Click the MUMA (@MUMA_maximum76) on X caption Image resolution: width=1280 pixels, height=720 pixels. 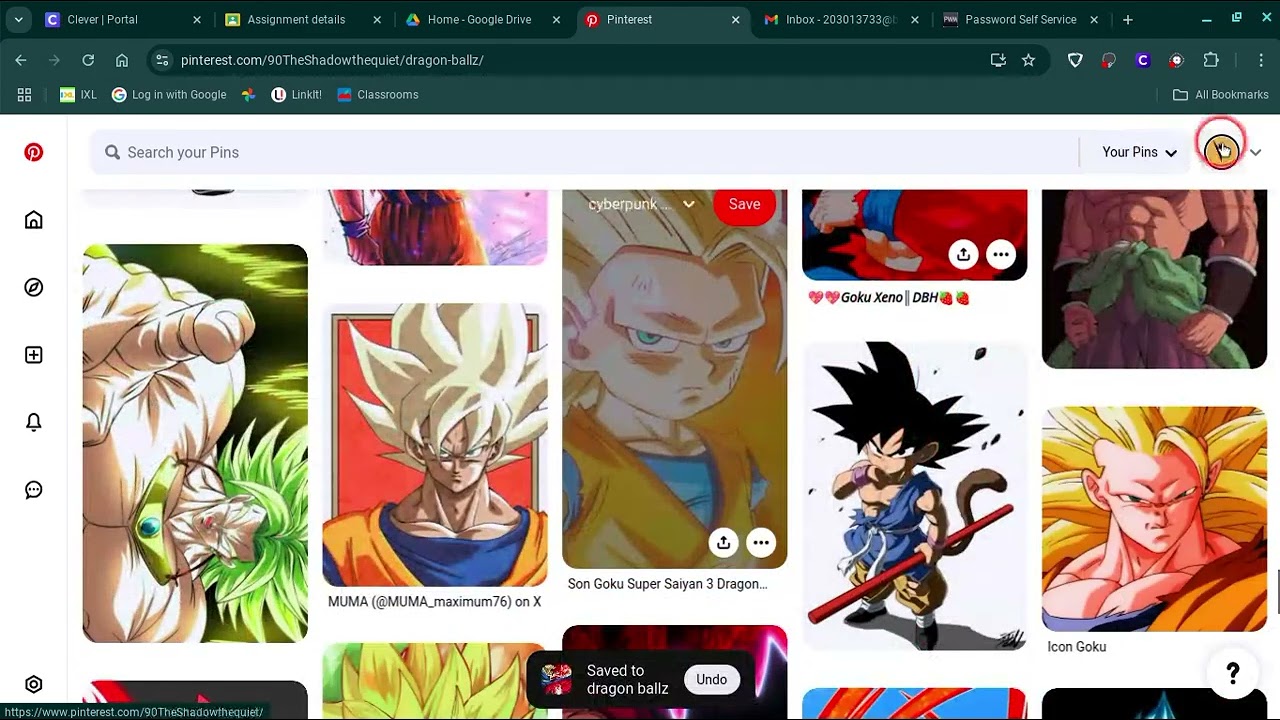(434, 602)
